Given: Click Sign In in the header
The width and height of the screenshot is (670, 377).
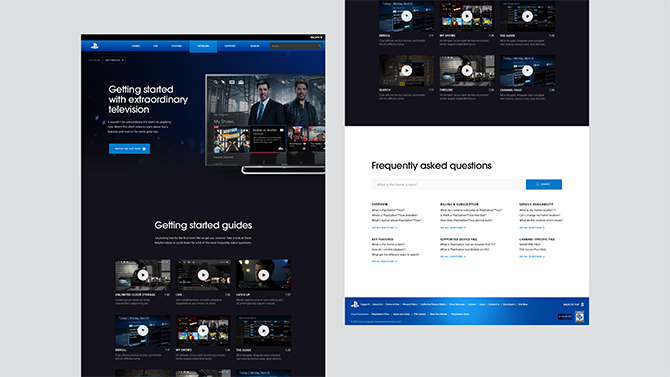Looking at the screenshot, I should [x=255, y=46].
